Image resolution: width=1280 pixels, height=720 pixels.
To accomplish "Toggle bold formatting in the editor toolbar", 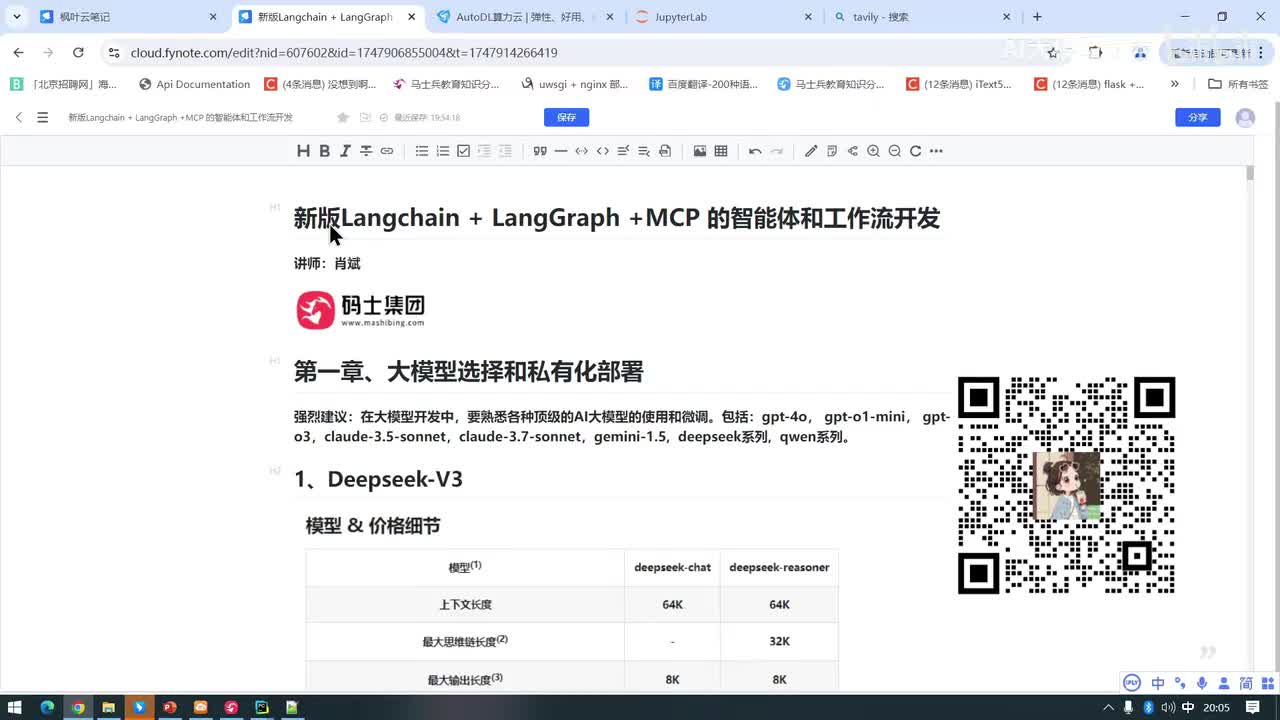I will 324,151.
